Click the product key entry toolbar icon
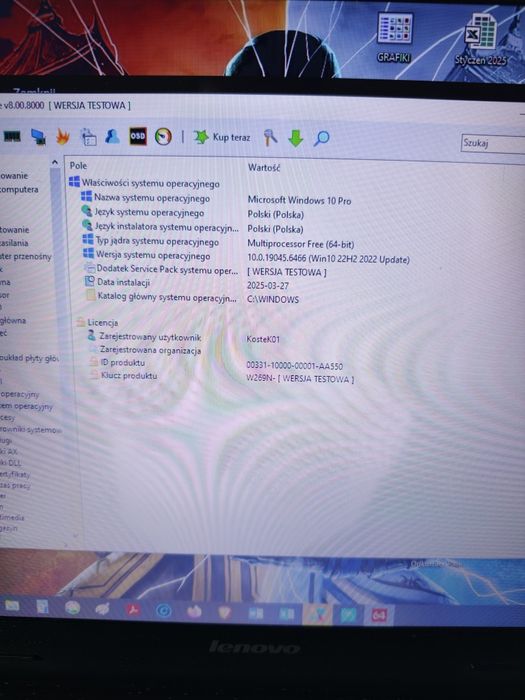This screenshot has height=700, width=525. (x=270, y=138)
